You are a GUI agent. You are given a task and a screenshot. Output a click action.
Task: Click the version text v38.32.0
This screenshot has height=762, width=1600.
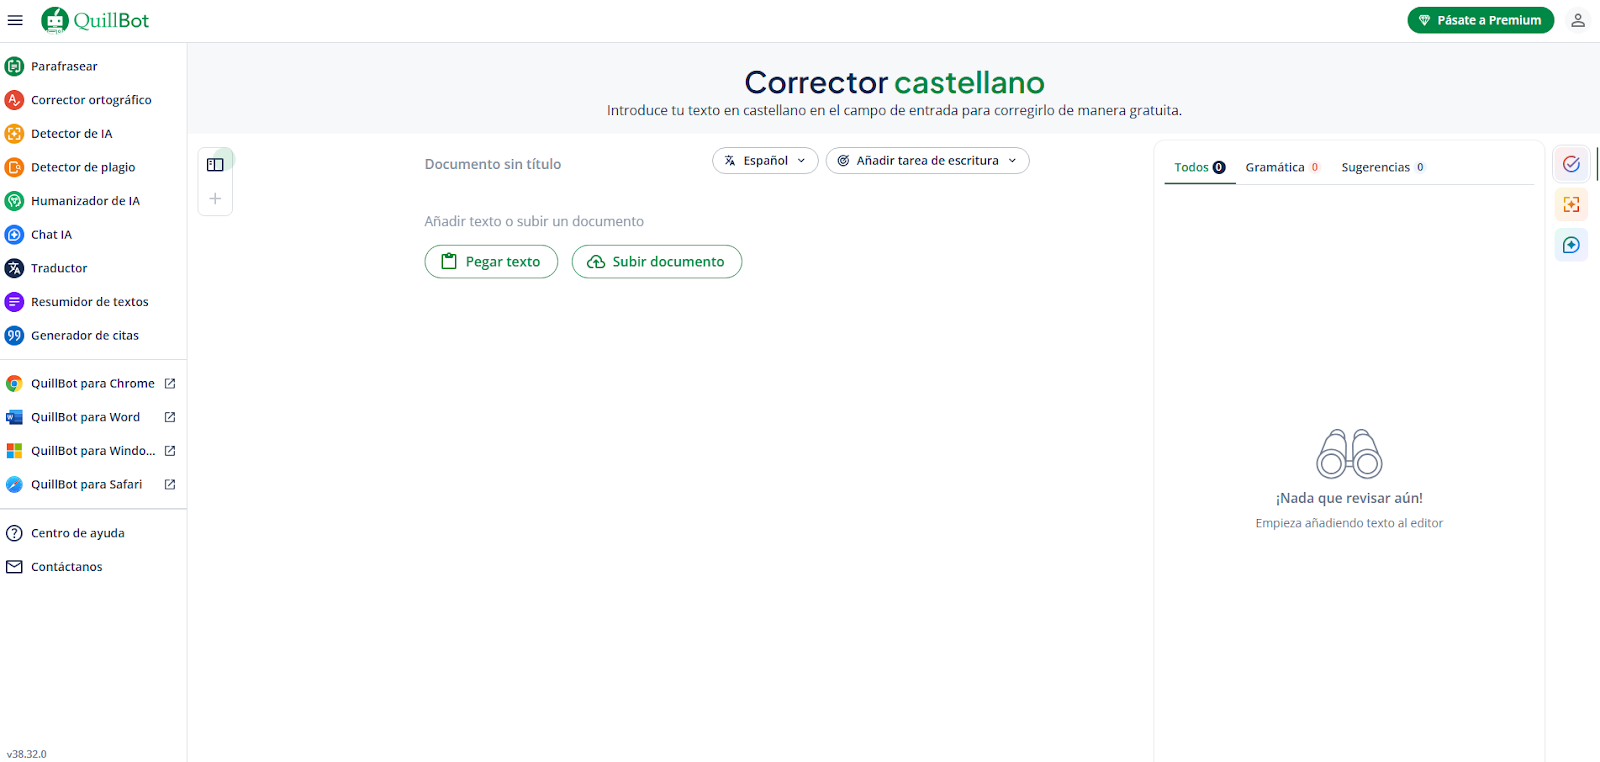click(27, 754)
